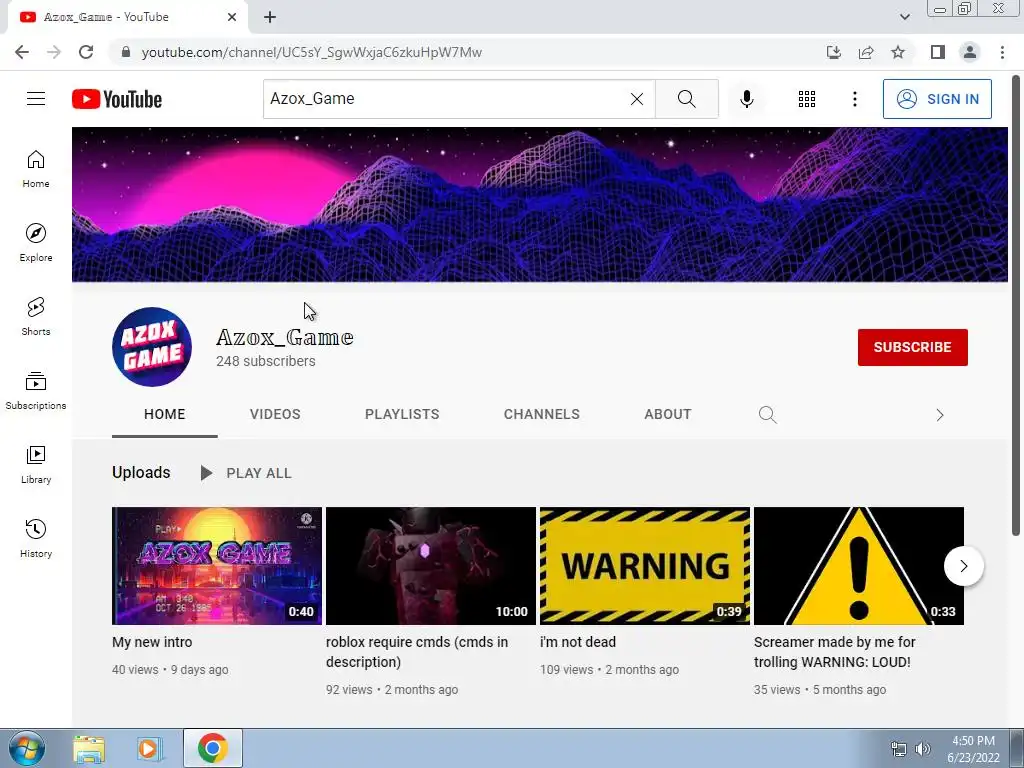Open Library in the sidebar

pos(36,464)
